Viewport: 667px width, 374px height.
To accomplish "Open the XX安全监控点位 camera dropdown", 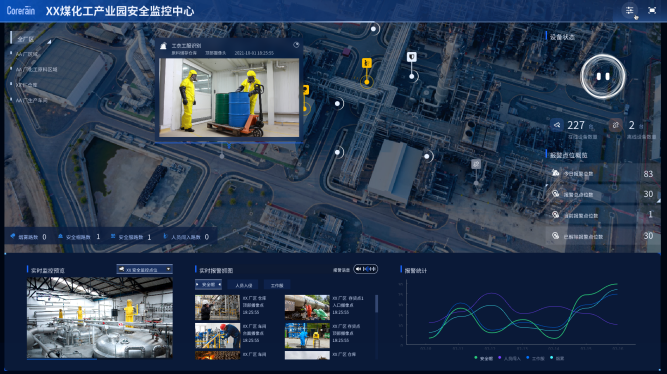I will point(145,269).
